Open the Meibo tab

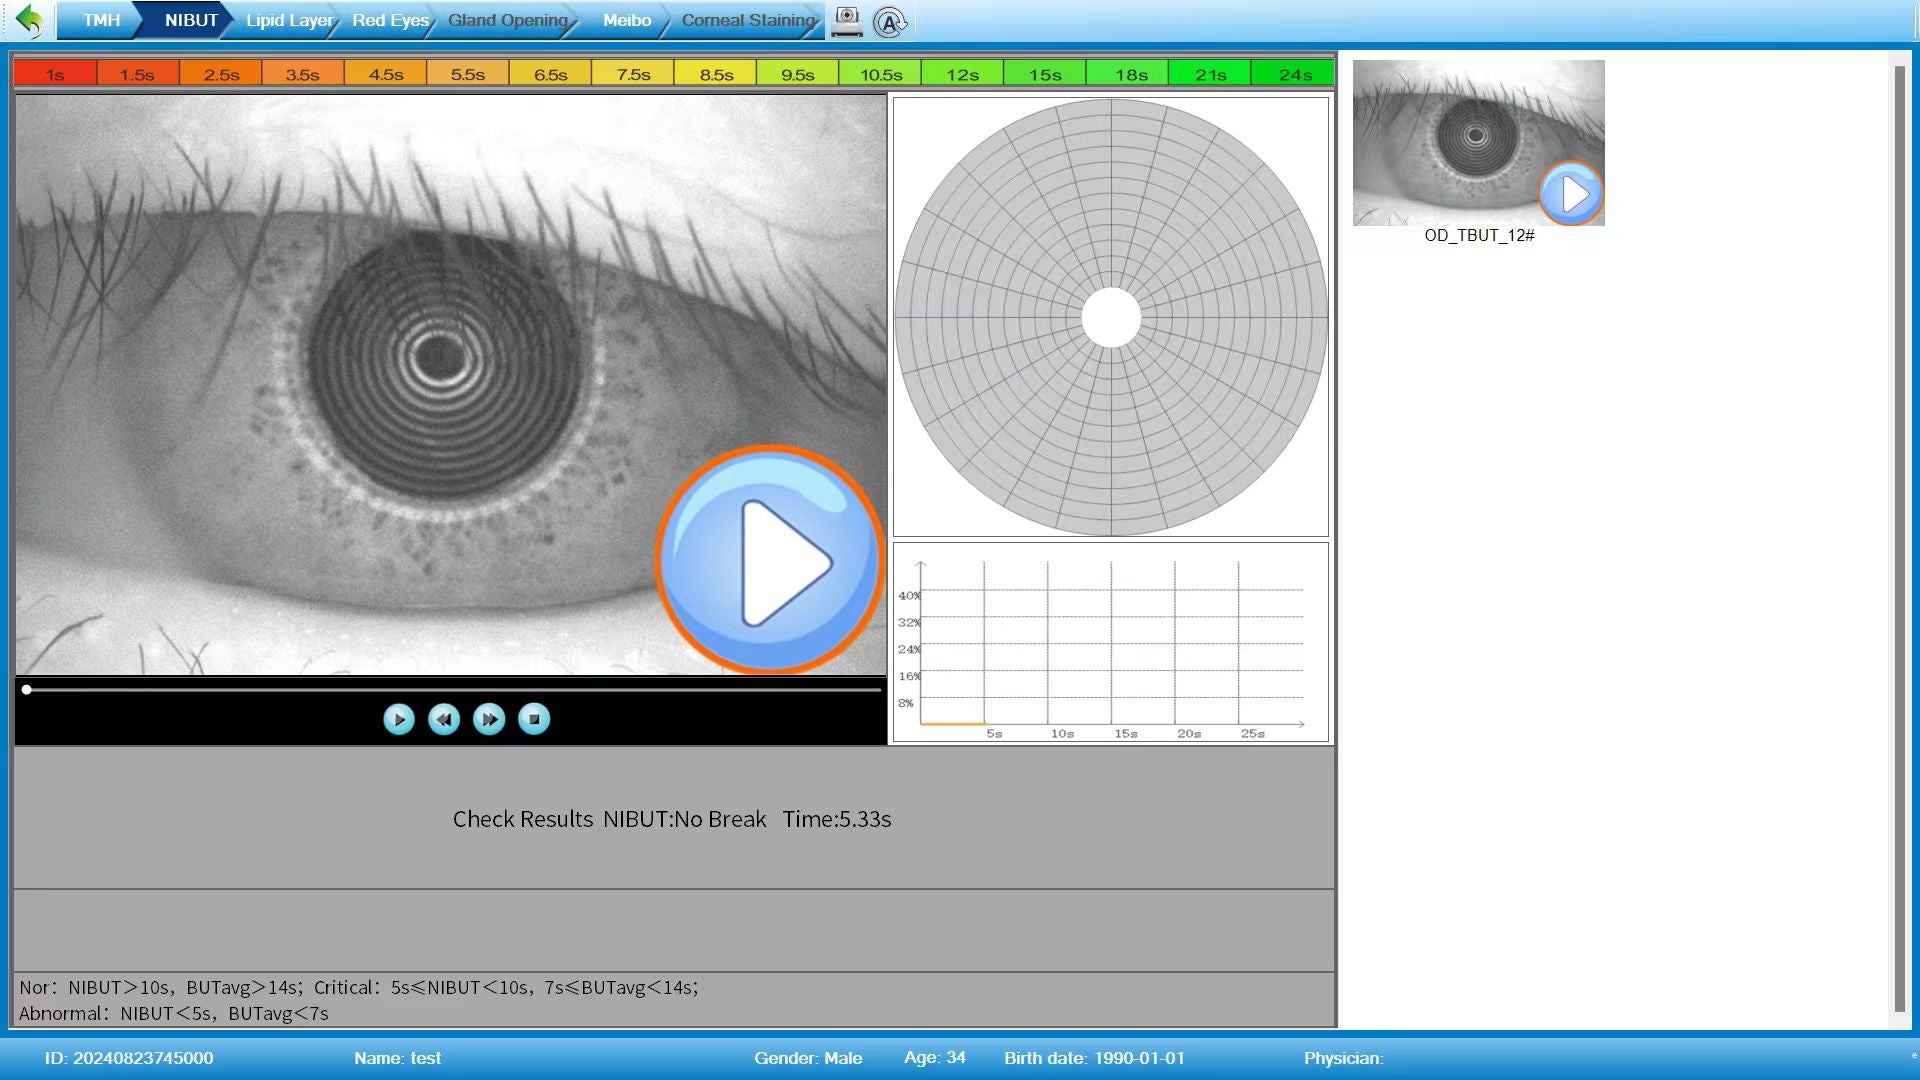pos(626,20)
